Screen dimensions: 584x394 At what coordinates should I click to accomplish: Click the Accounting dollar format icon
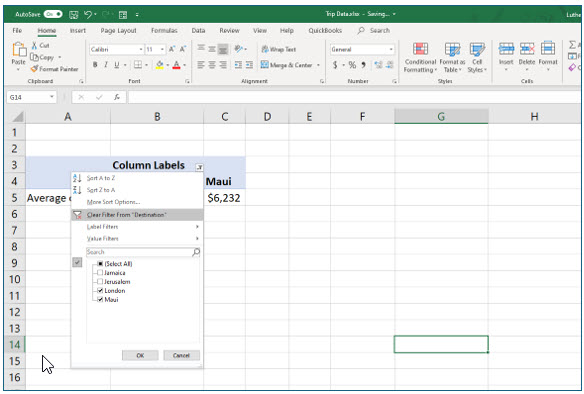point(335,65)
